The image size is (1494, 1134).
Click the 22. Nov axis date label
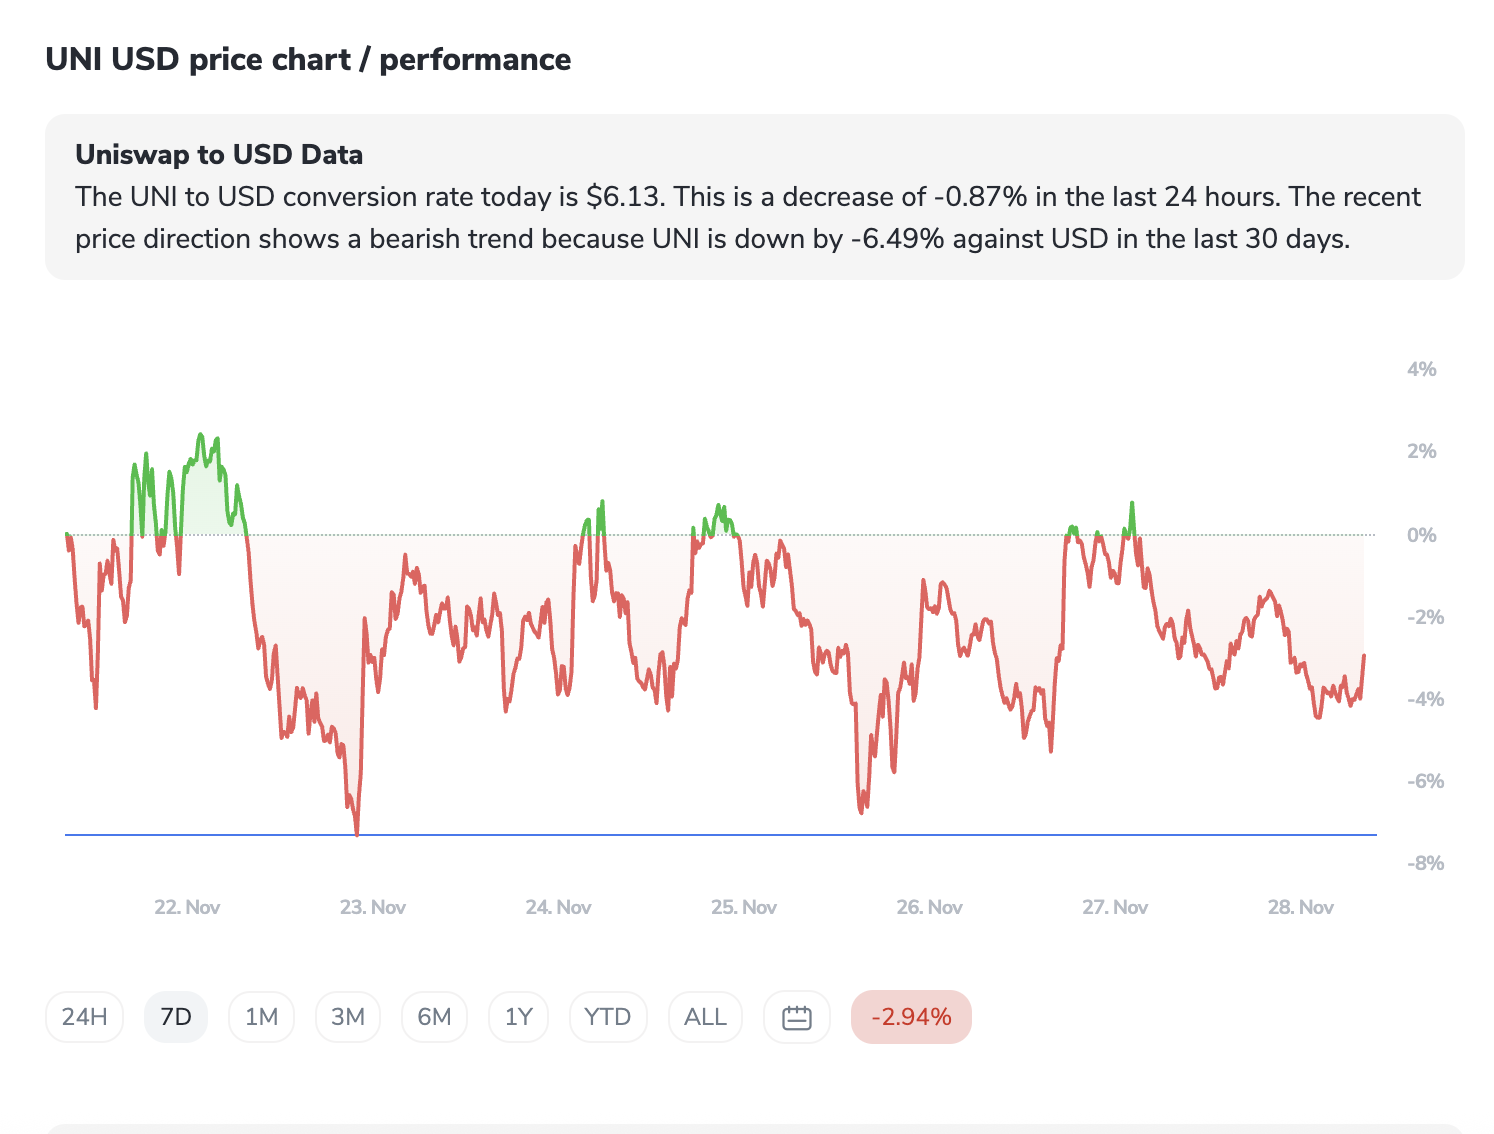(187, 907)
